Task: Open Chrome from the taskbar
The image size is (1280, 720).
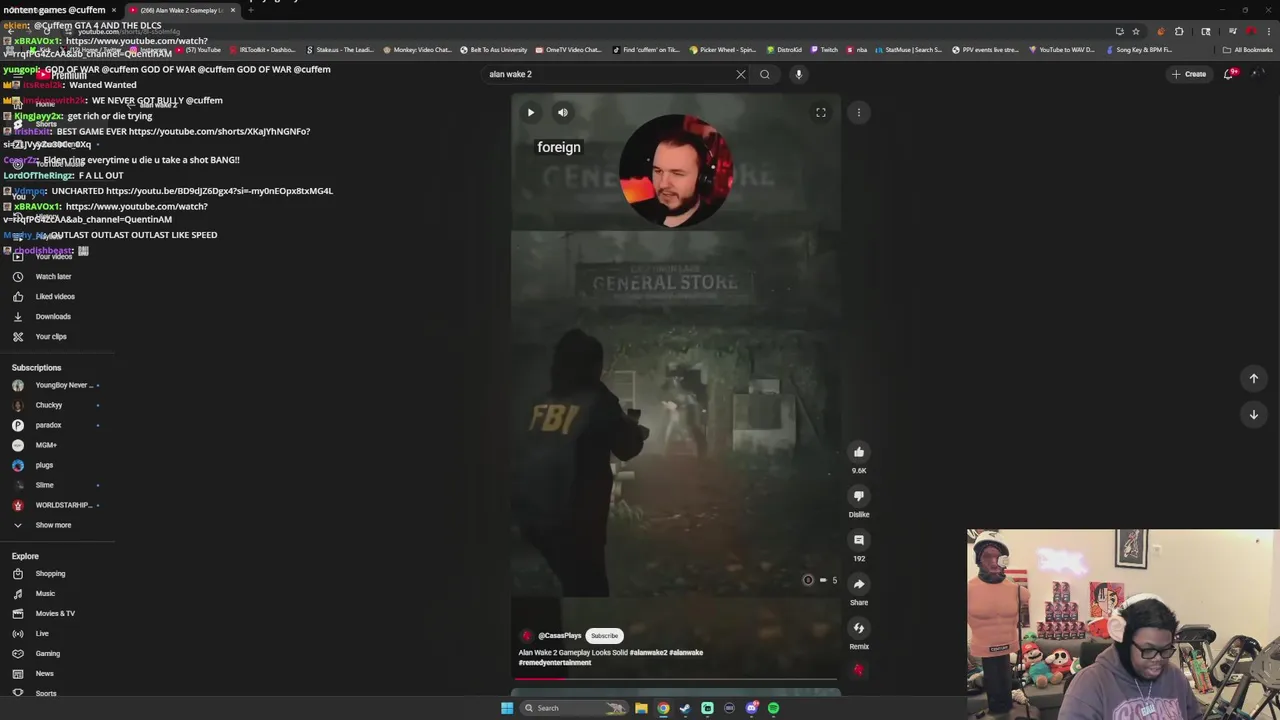Action: (663, 708)
